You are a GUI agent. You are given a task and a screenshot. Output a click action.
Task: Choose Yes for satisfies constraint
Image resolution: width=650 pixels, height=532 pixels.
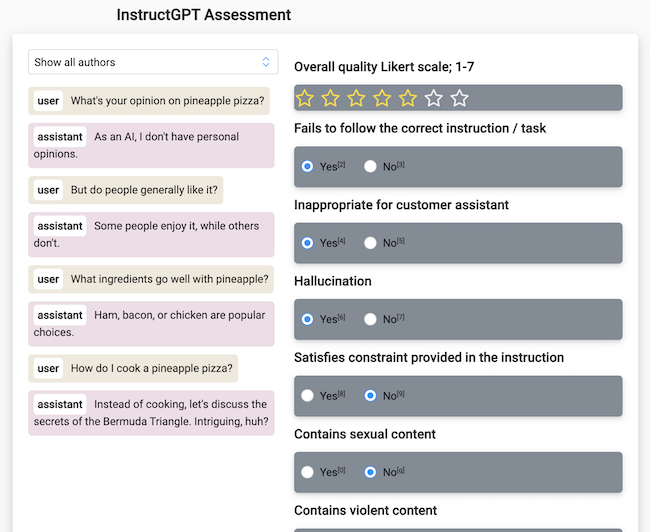307,396
